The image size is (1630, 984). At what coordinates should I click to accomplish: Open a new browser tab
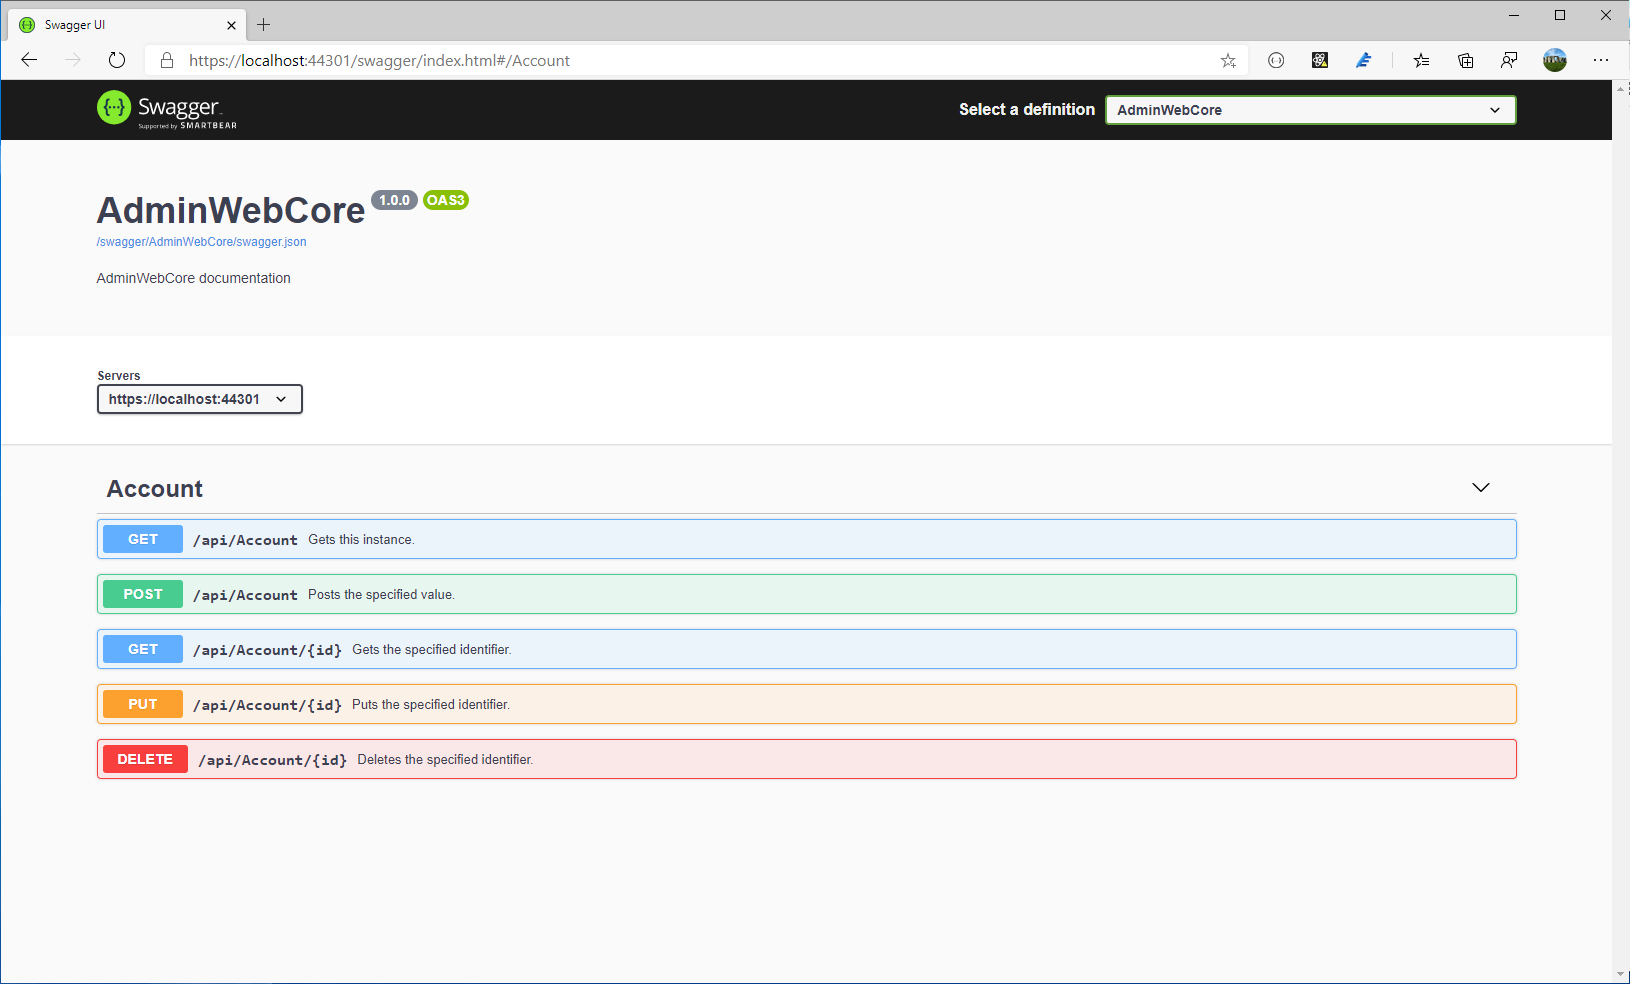264,25
